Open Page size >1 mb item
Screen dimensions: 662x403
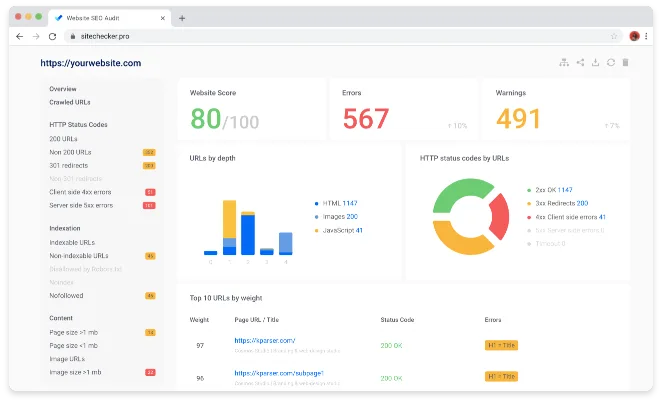(73, 333)
